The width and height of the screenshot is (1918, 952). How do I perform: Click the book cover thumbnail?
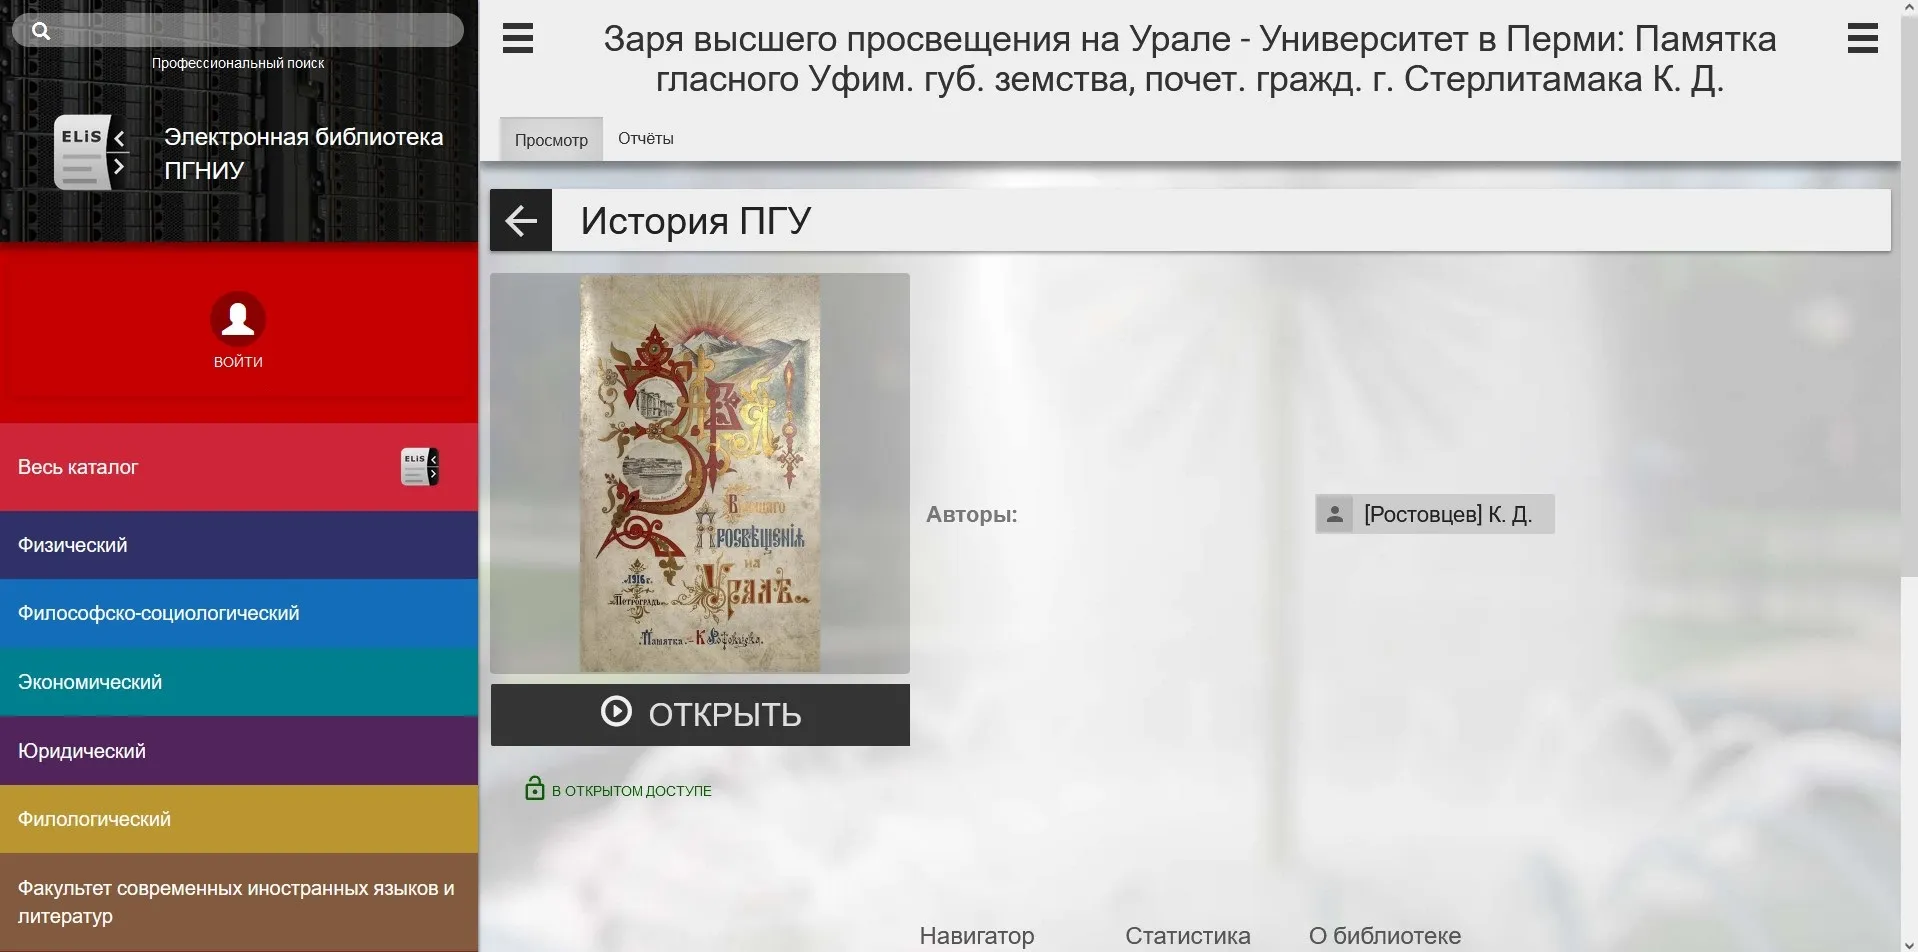(x=700, y=473)
